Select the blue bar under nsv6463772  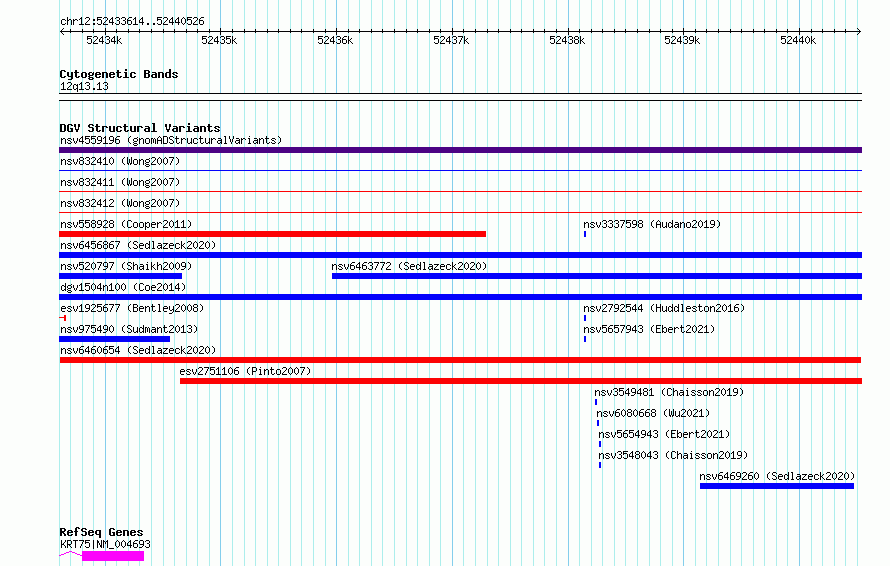tap(597, 276)
